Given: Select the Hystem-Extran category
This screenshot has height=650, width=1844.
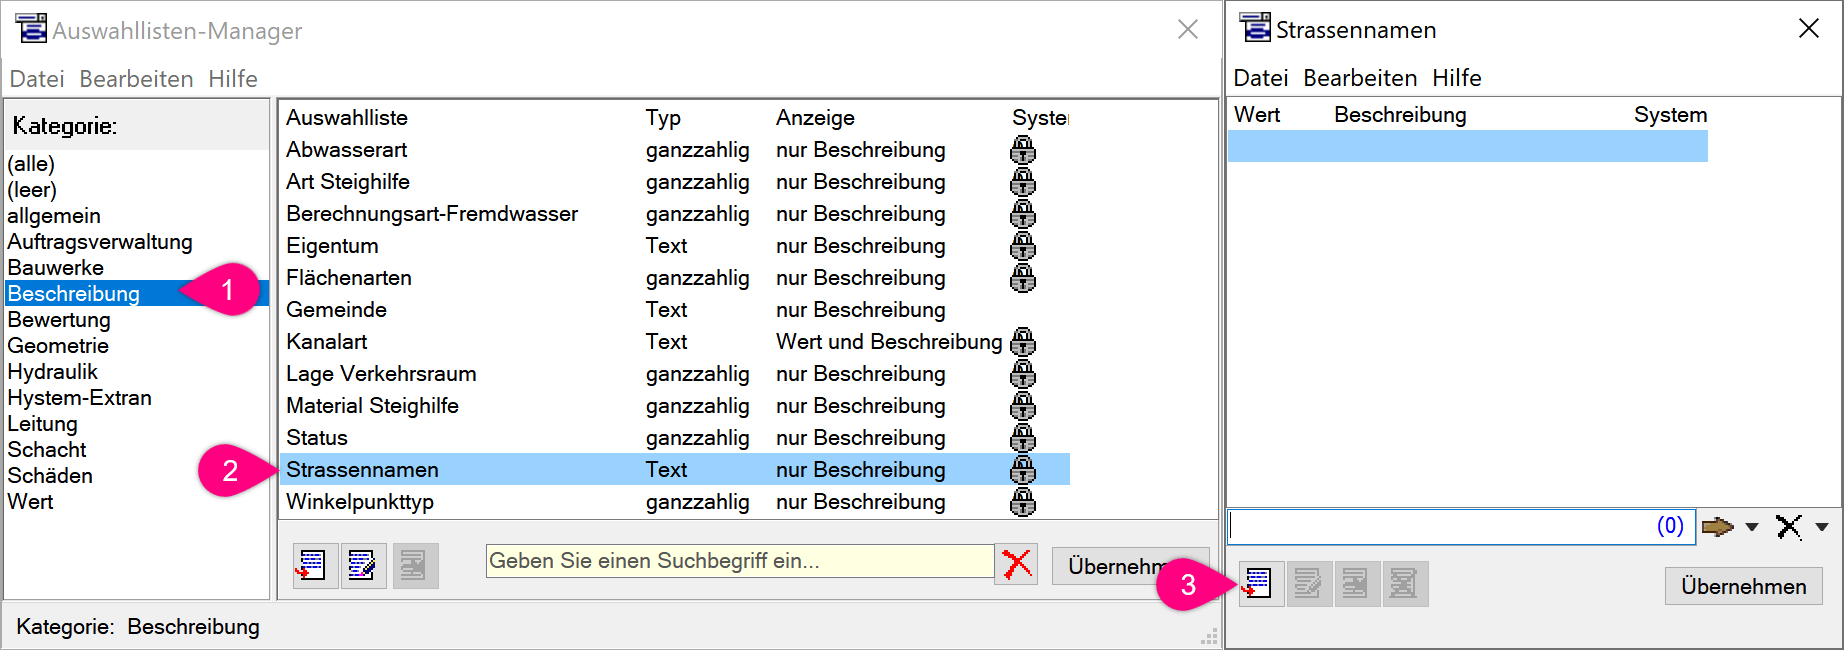Looking at the screenshot, I should [x=80, y=398].
